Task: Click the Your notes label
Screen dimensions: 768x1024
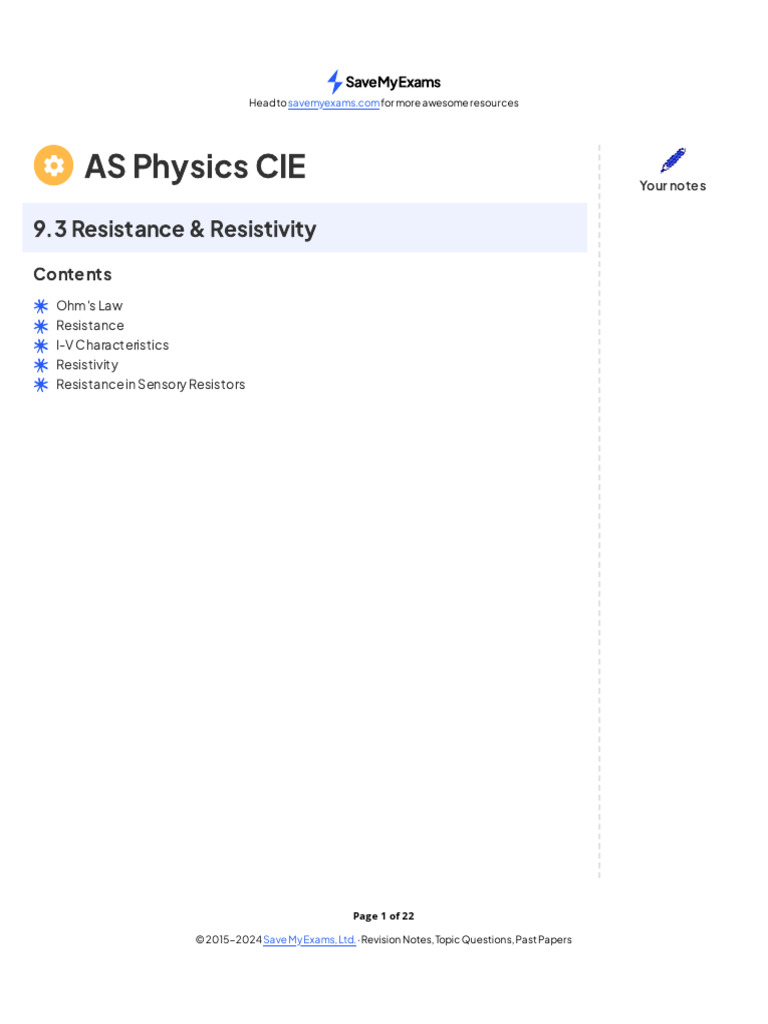Action: click(x=673, y=186)
